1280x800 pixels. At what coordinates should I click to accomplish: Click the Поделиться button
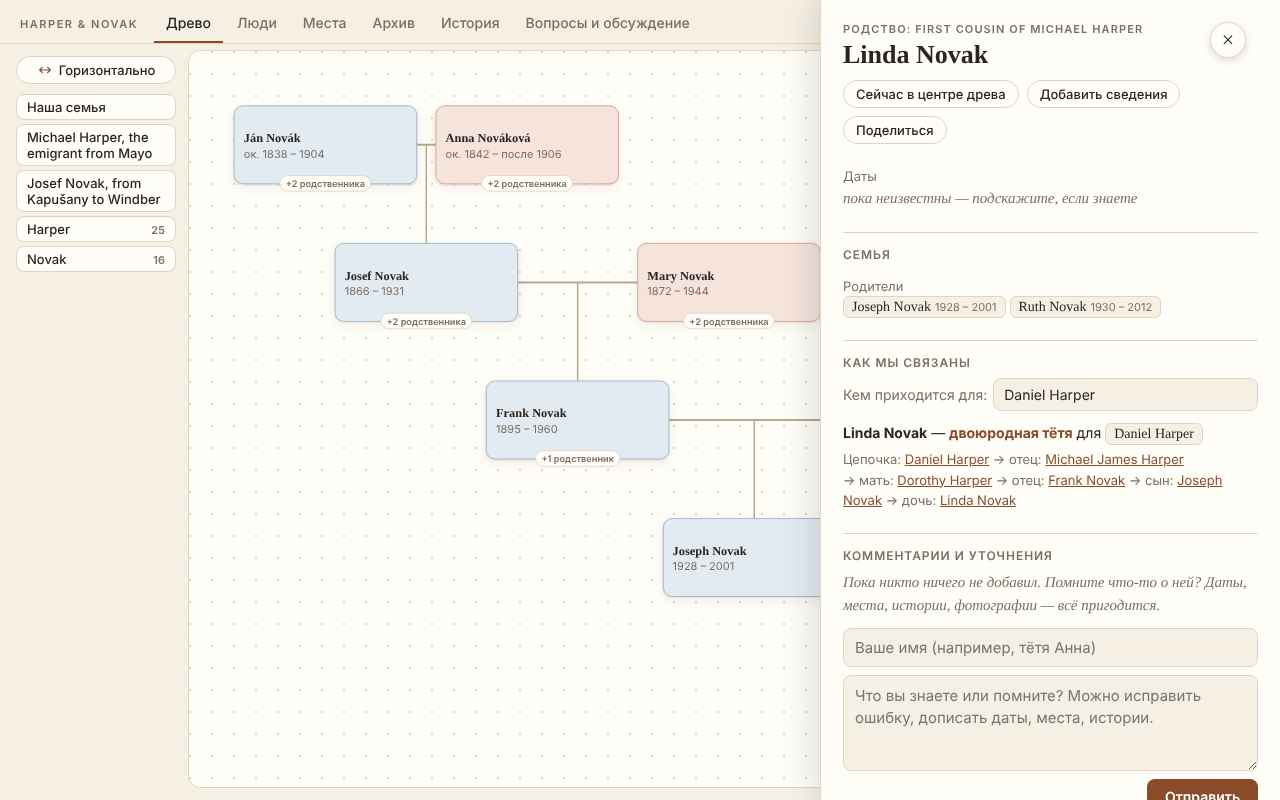[x=895, y=130]
